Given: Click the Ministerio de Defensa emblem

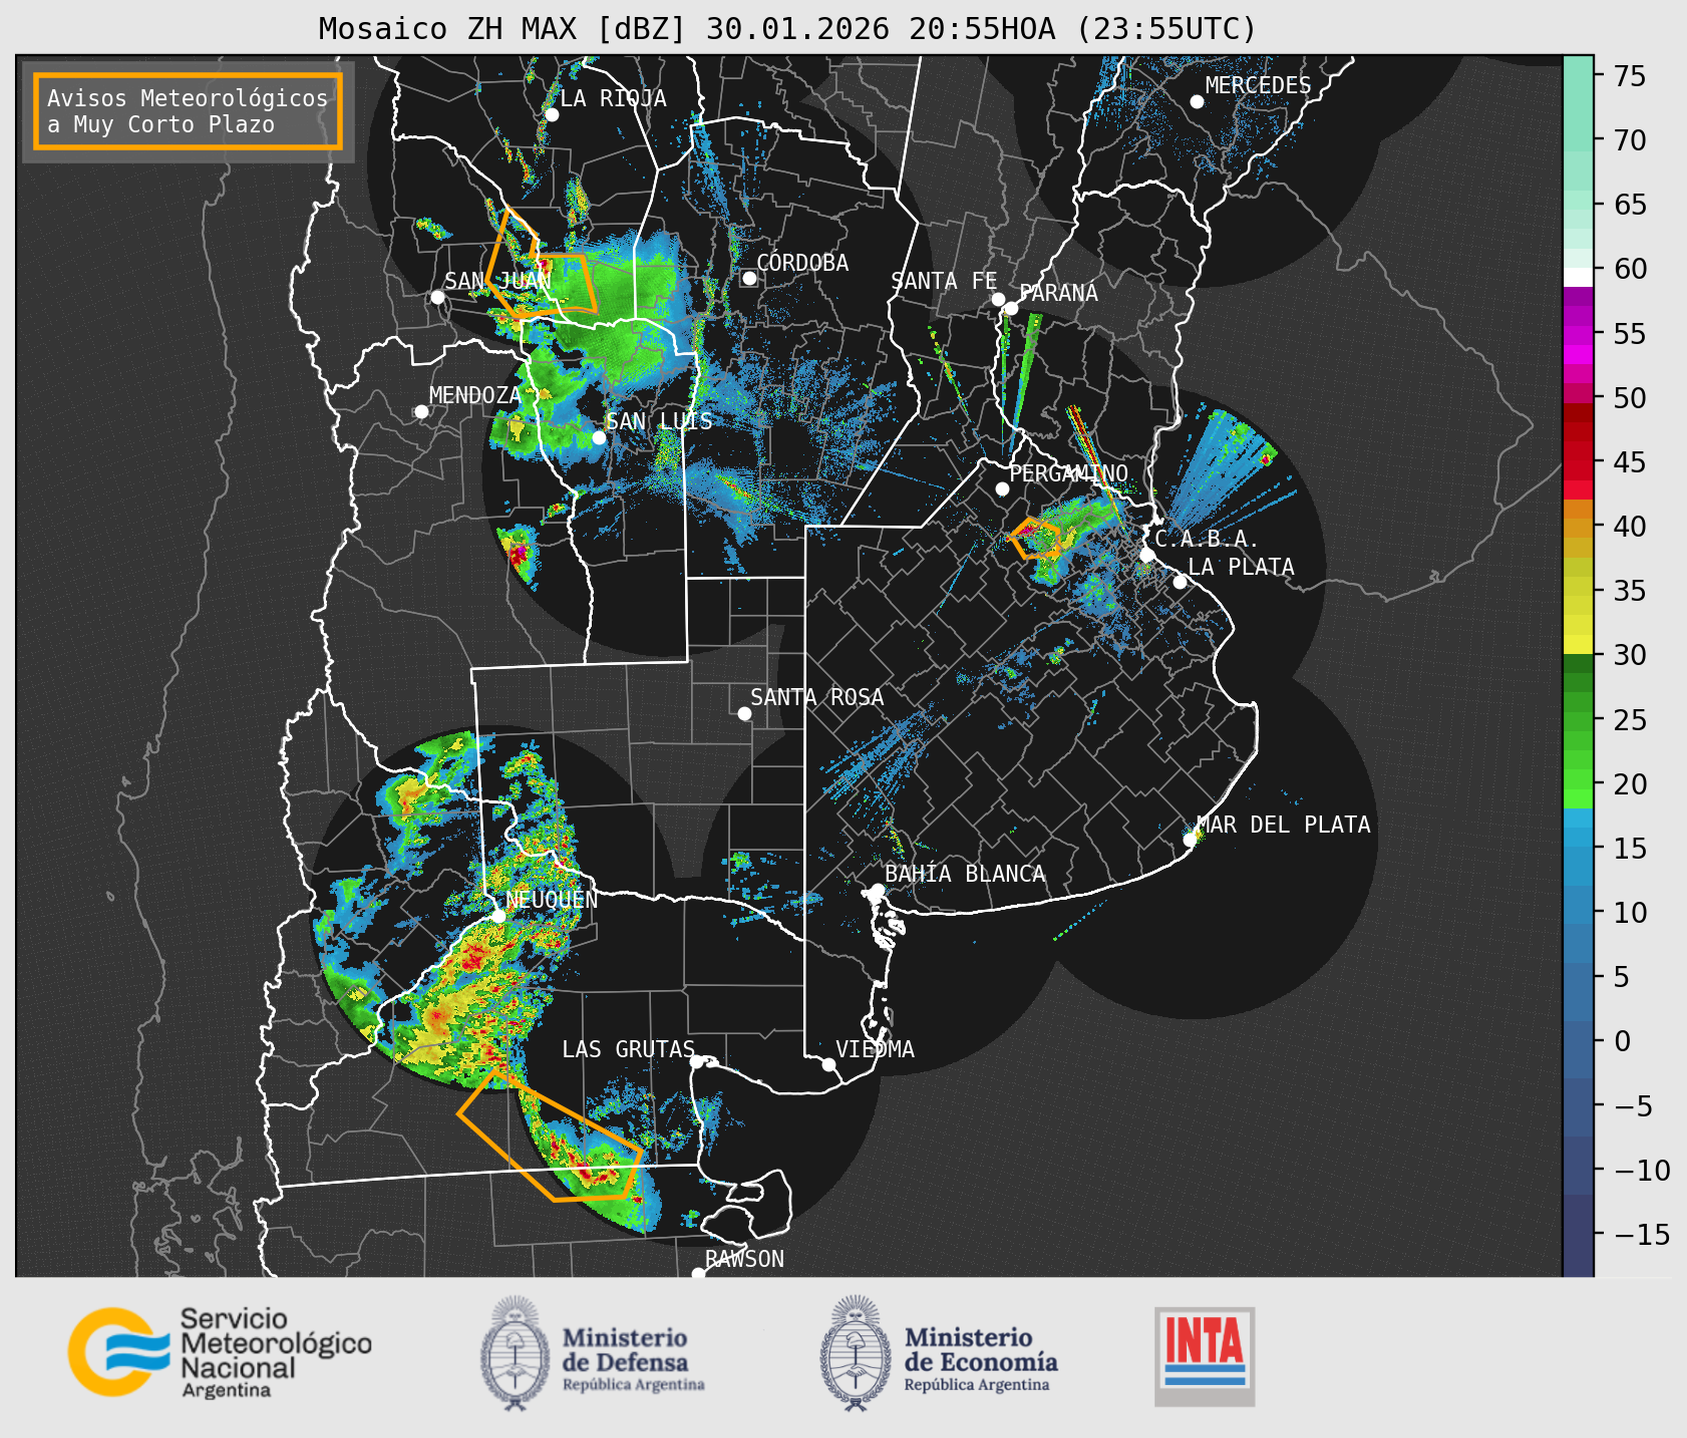Looking at the screenshot, I should tap(515, 1353).
